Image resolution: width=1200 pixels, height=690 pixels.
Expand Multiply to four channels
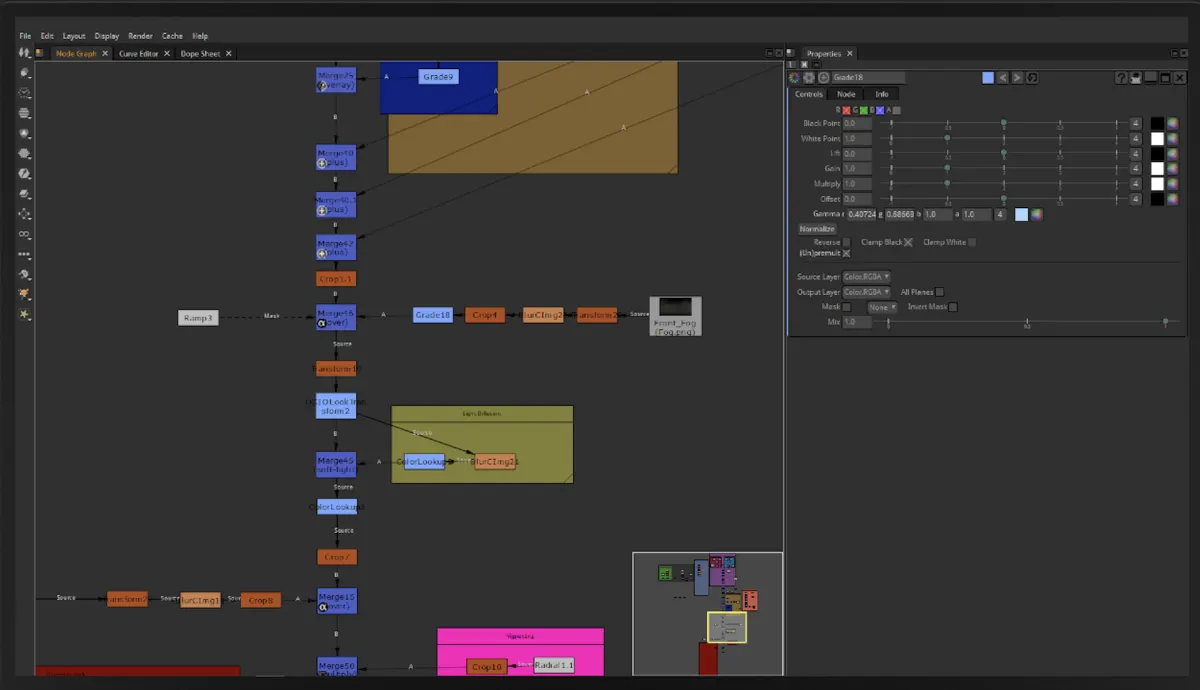pyautogui.click(x=1135, y=184)
